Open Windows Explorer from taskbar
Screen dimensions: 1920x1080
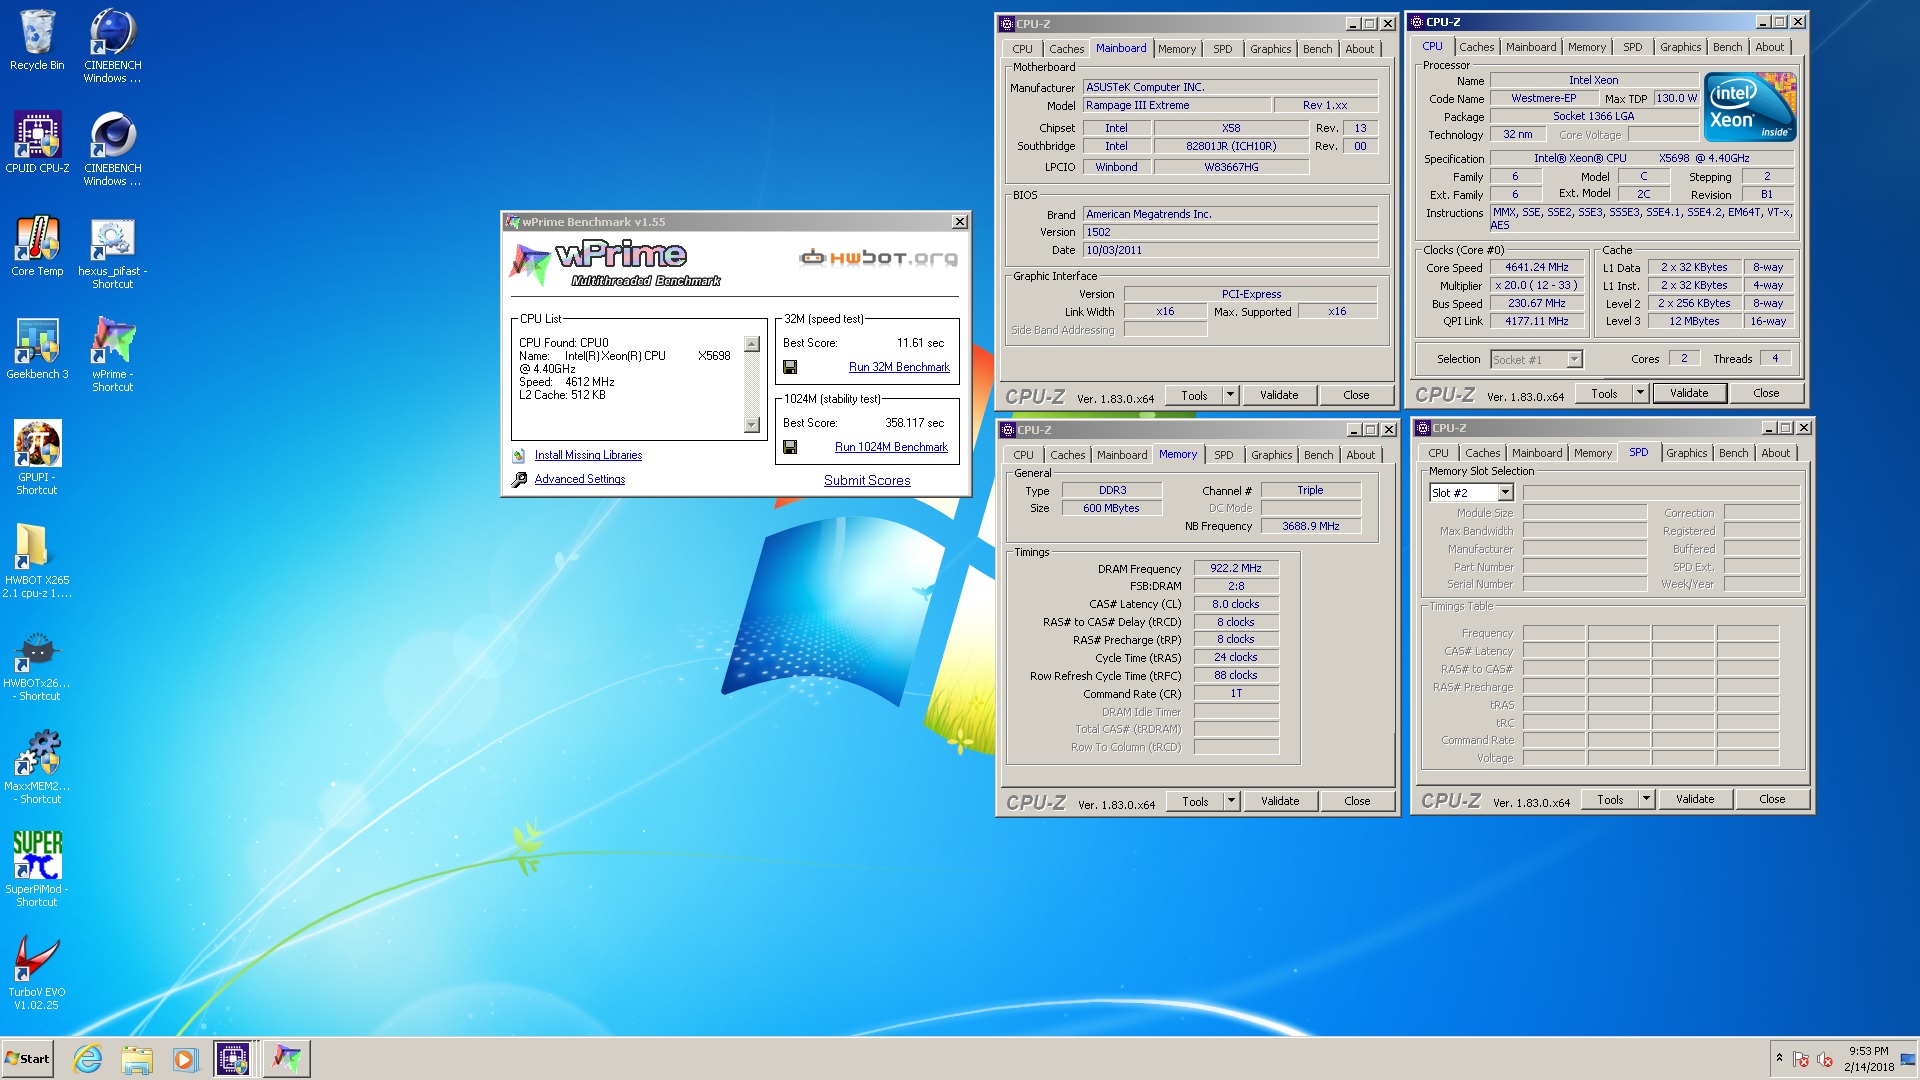click(x=137, y=1059)
